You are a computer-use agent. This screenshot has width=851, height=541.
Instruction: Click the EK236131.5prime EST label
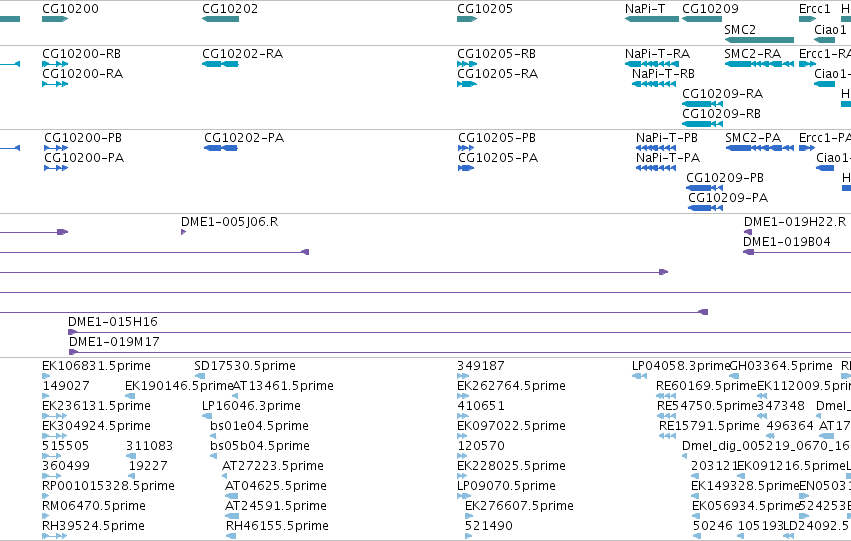point(96,406)
